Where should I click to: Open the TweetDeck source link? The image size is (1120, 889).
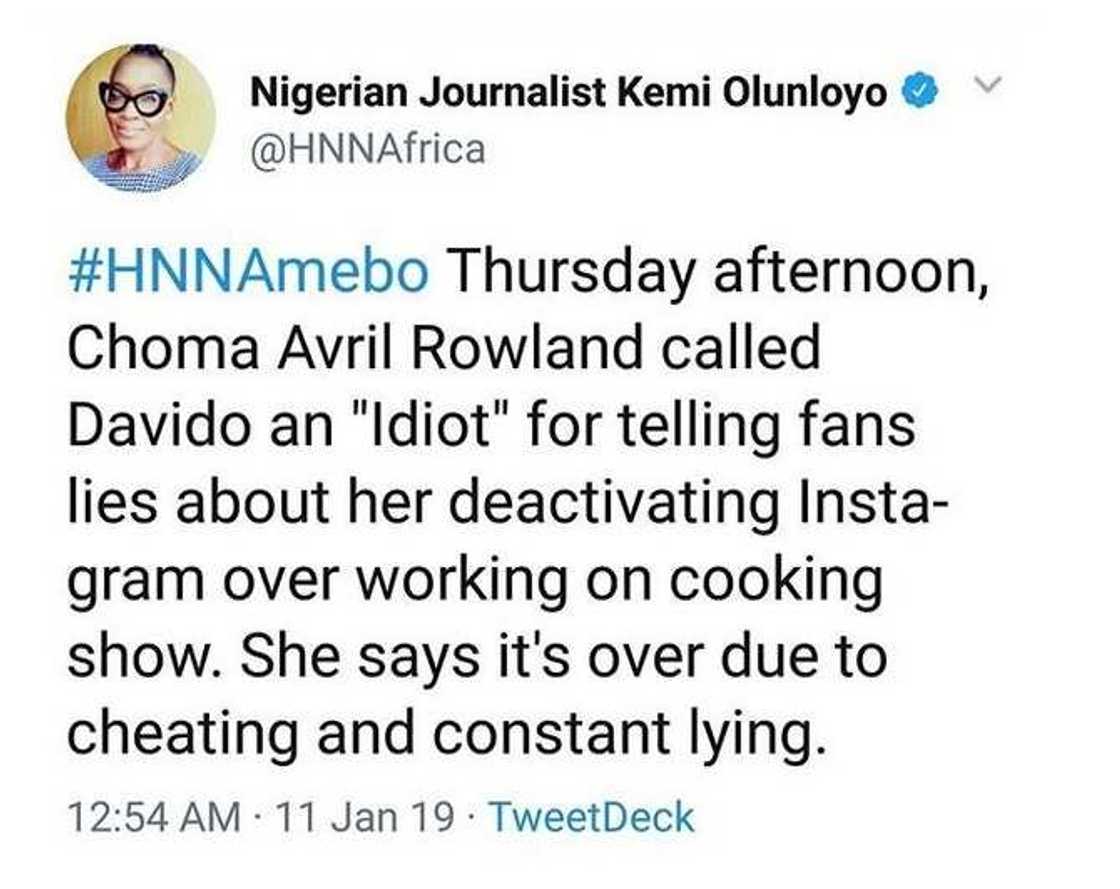pos(594,817)
